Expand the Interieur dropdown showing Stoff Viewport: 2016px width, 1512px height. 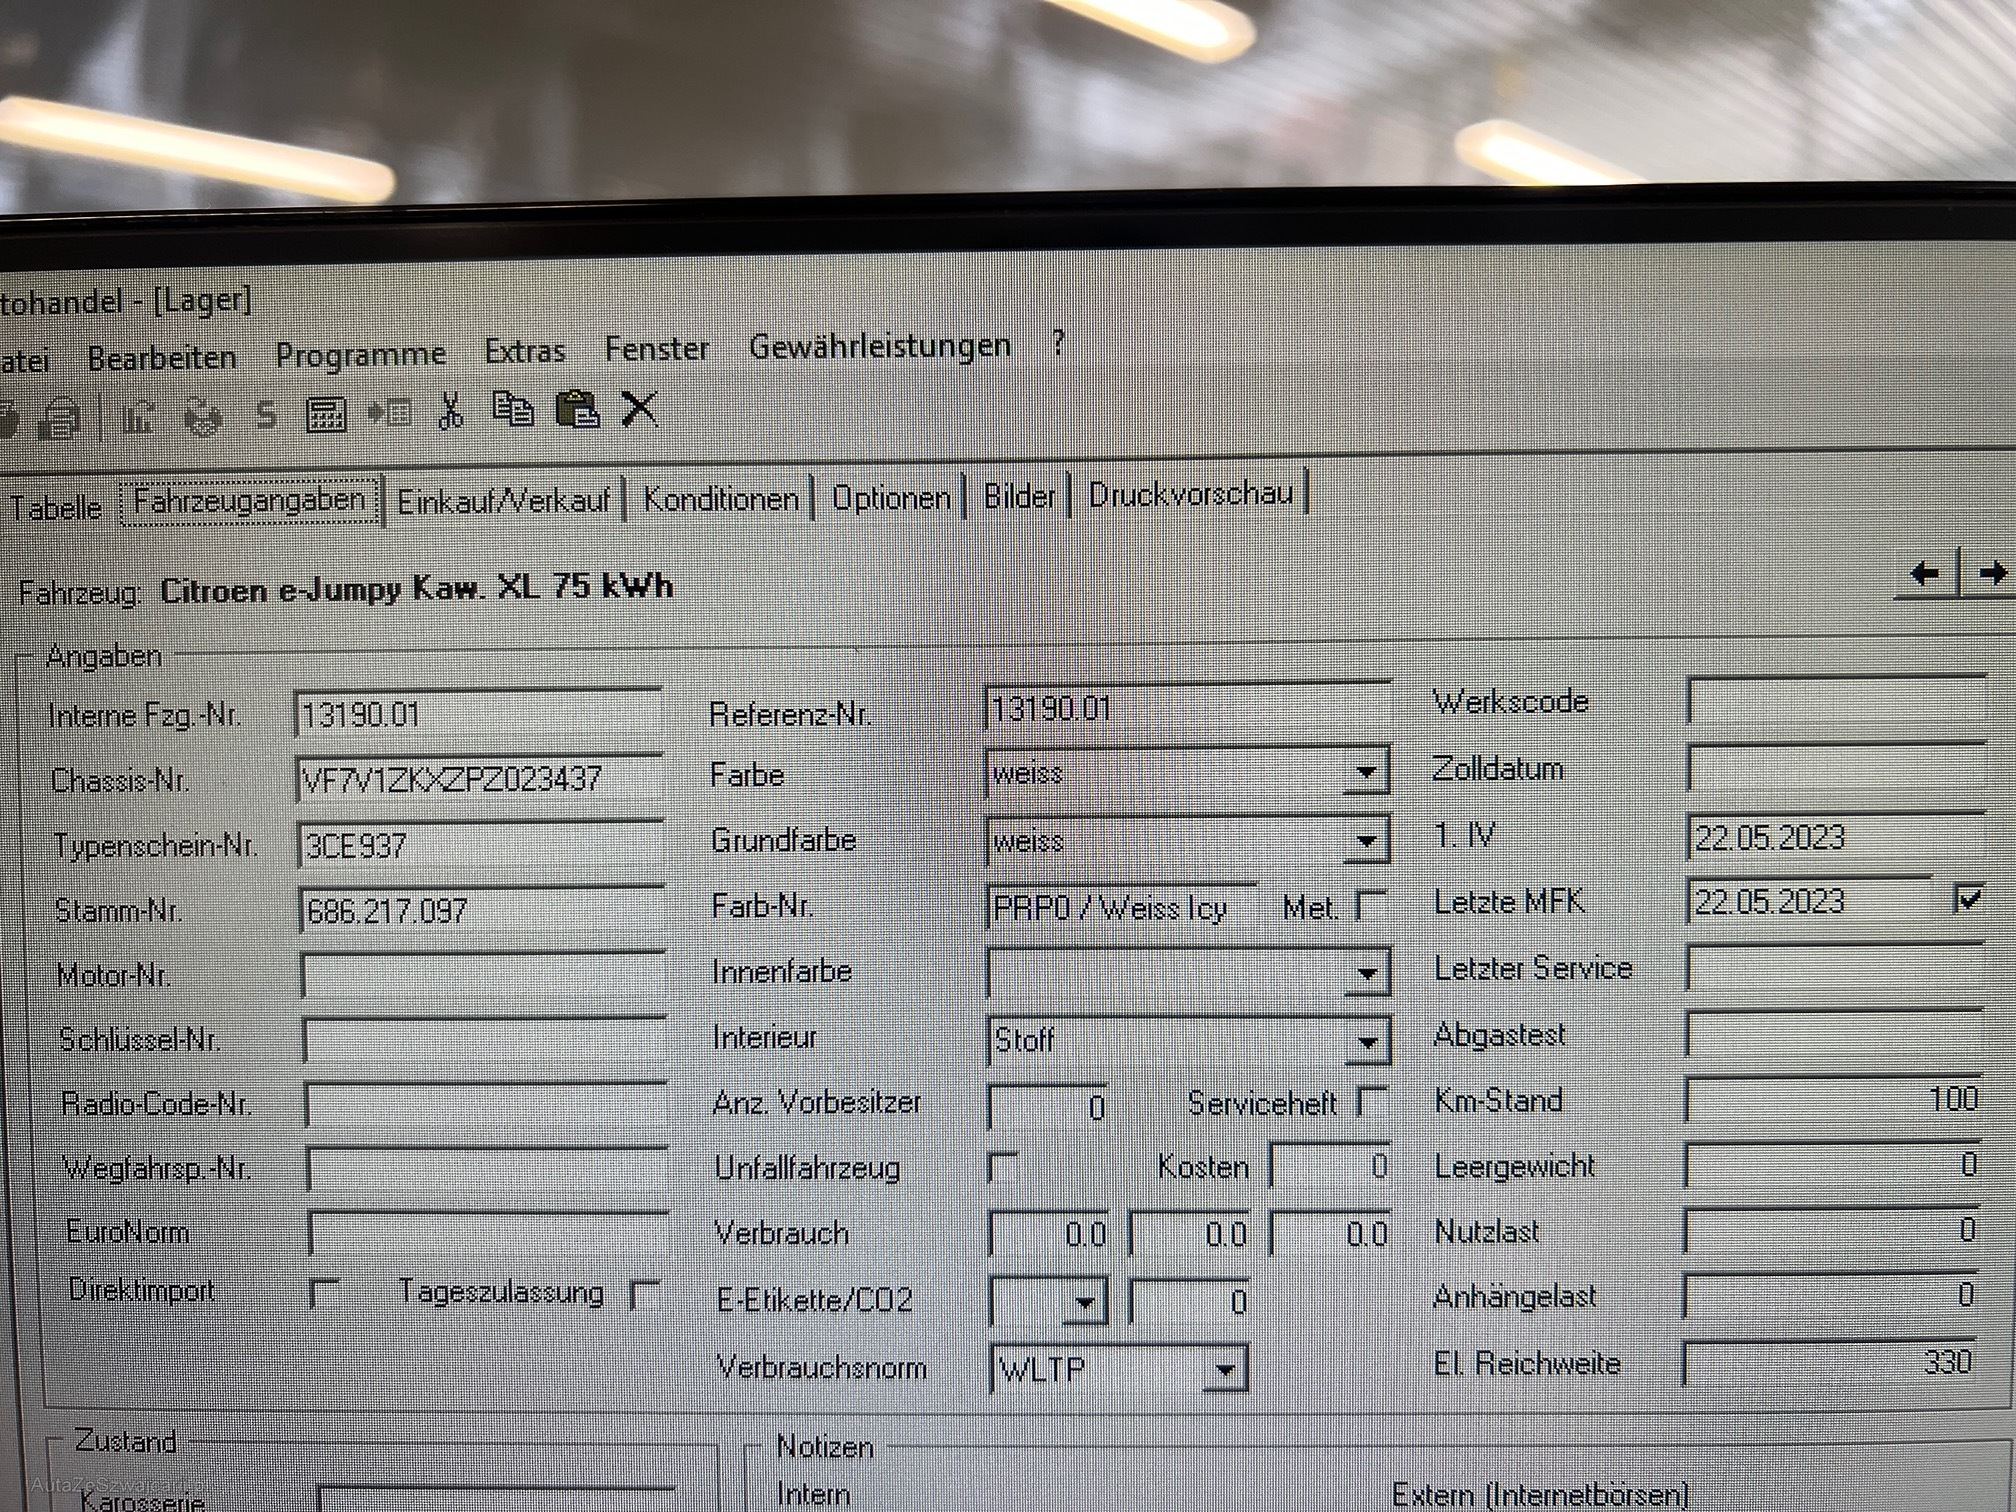point(1367,1042)
